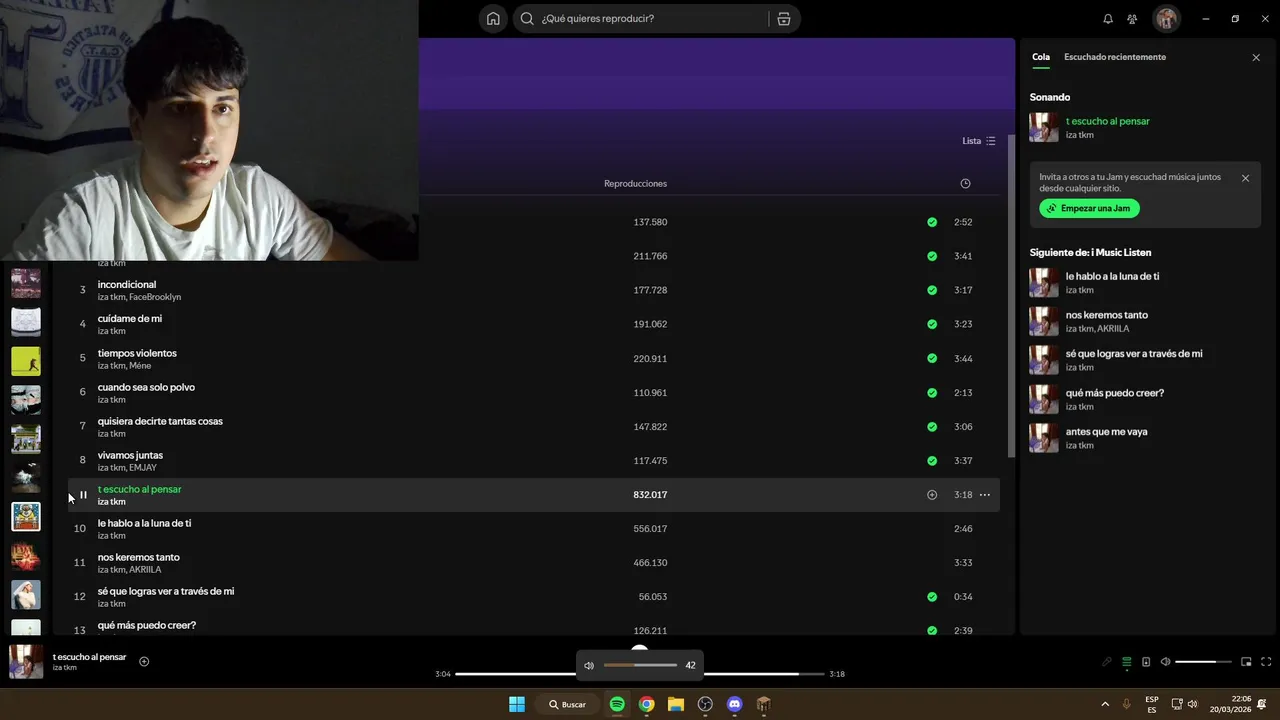Add current song to library from player bar
Screen dimensions: 1280x720
[x=144, y=661]
